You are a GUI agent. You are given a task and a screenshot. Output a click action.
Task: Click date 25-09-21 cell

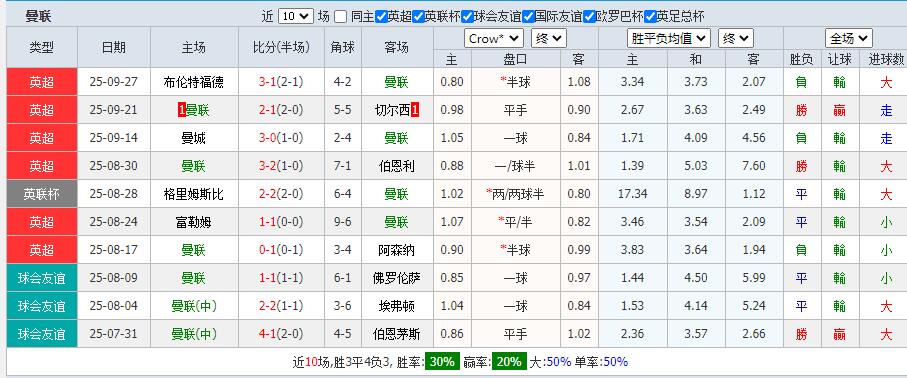point(114,110)
